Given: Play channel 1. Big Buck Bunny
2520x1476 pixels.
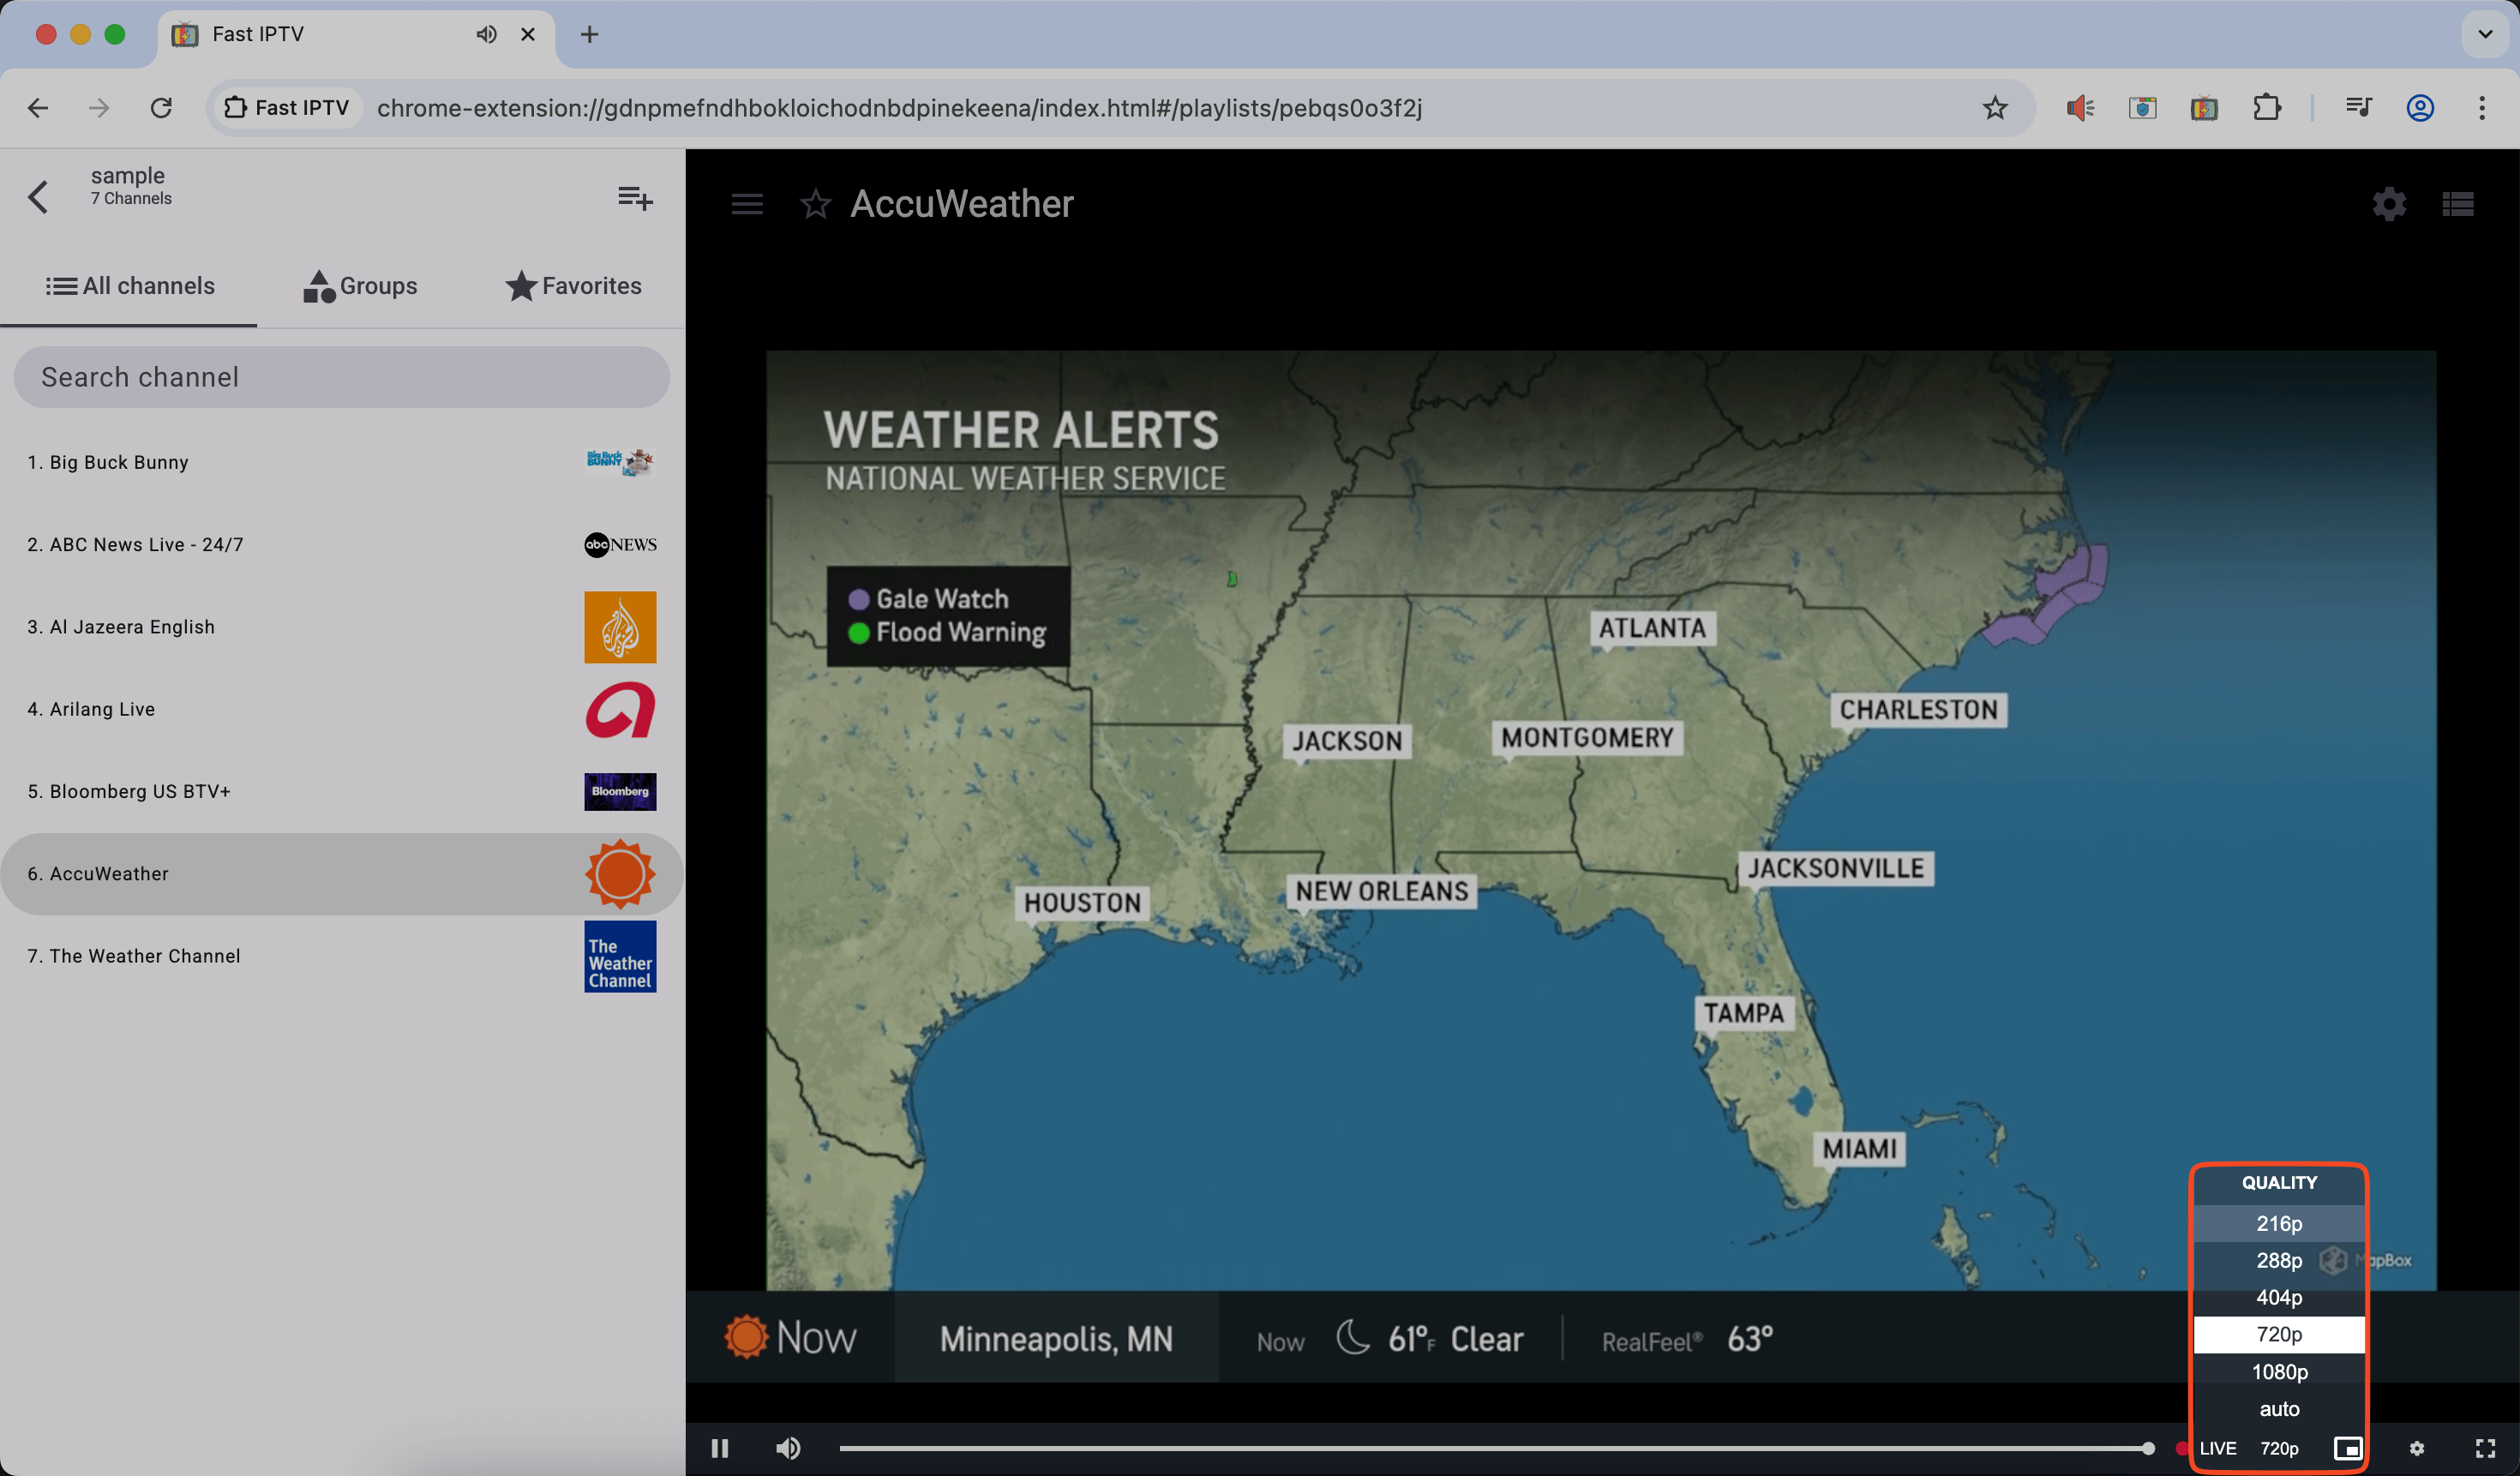Looking at the screenshot, I should pyautogui.click(x=341, y=462).
